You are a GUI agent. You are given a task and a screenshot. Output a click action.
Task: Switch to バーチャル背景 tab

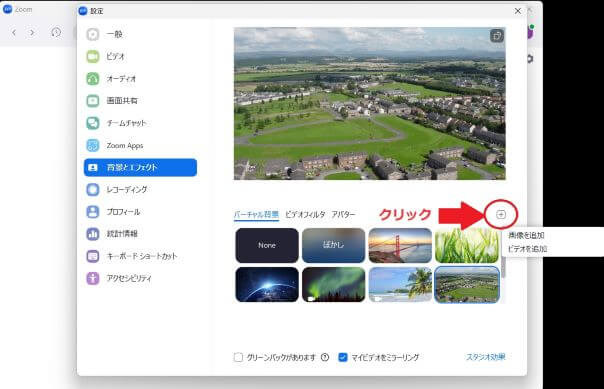coord(256,215)
